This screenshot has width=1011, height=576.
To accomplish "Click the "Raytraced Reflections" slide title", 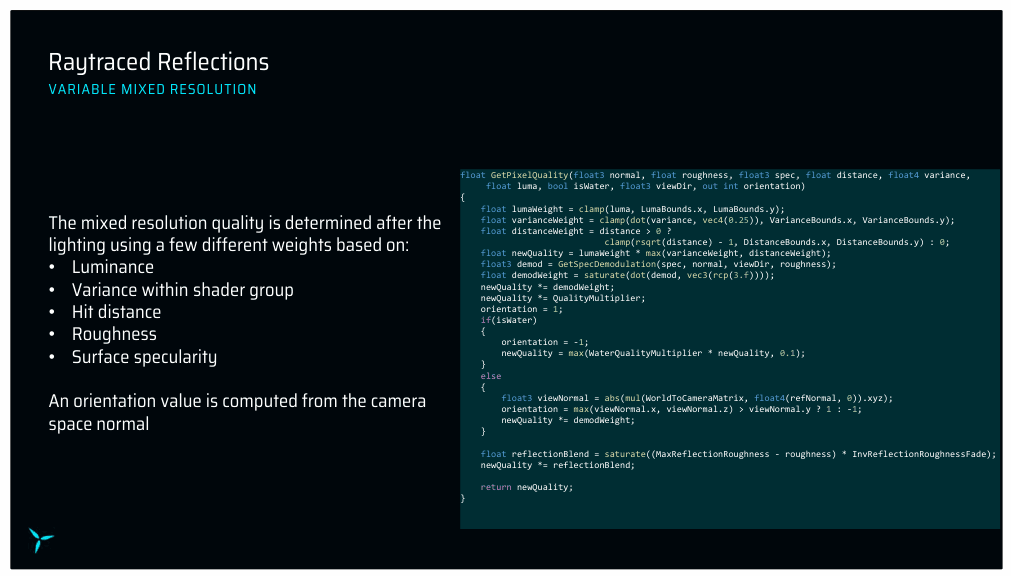I will [159, 63].
